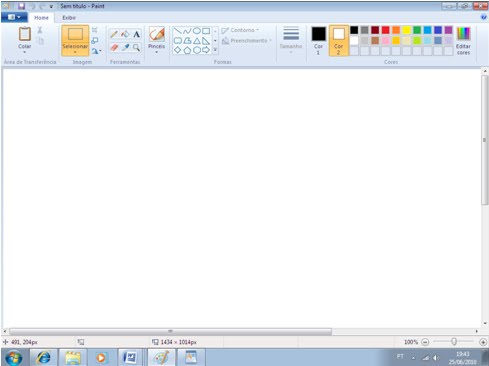The height and width of the screenshot is (366, 489).
Task: Select the Text tool (letter A)
Action: (136, 34)
